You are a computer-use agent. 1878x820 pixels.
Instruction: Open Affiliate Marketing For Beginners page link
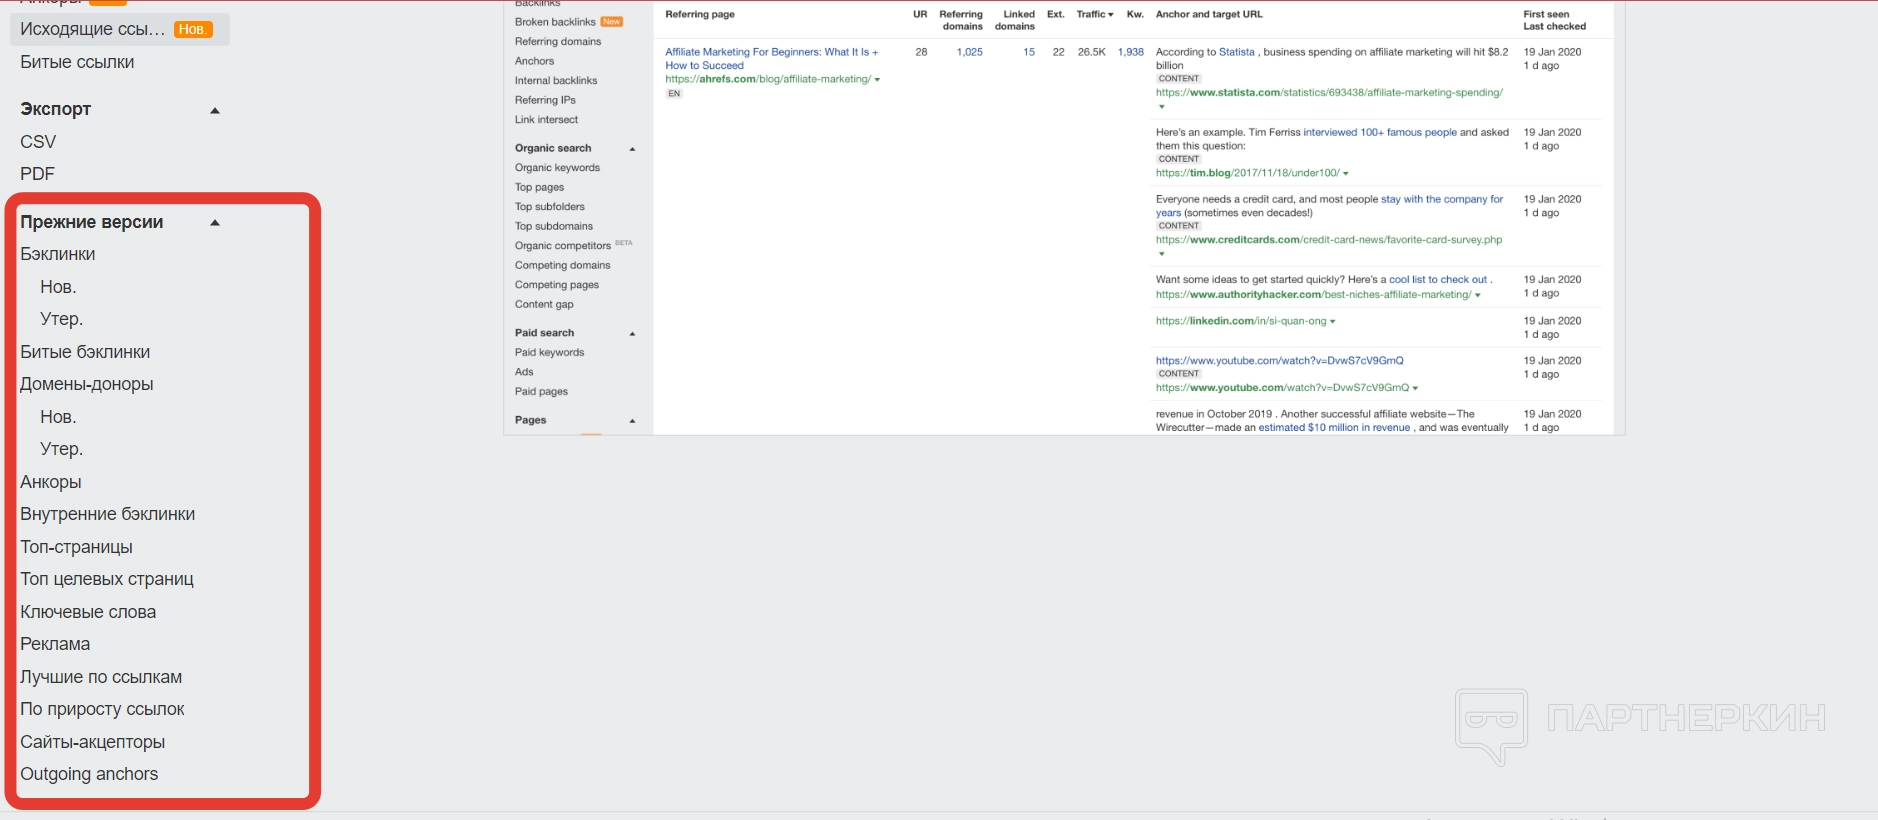tap(771, 59)
